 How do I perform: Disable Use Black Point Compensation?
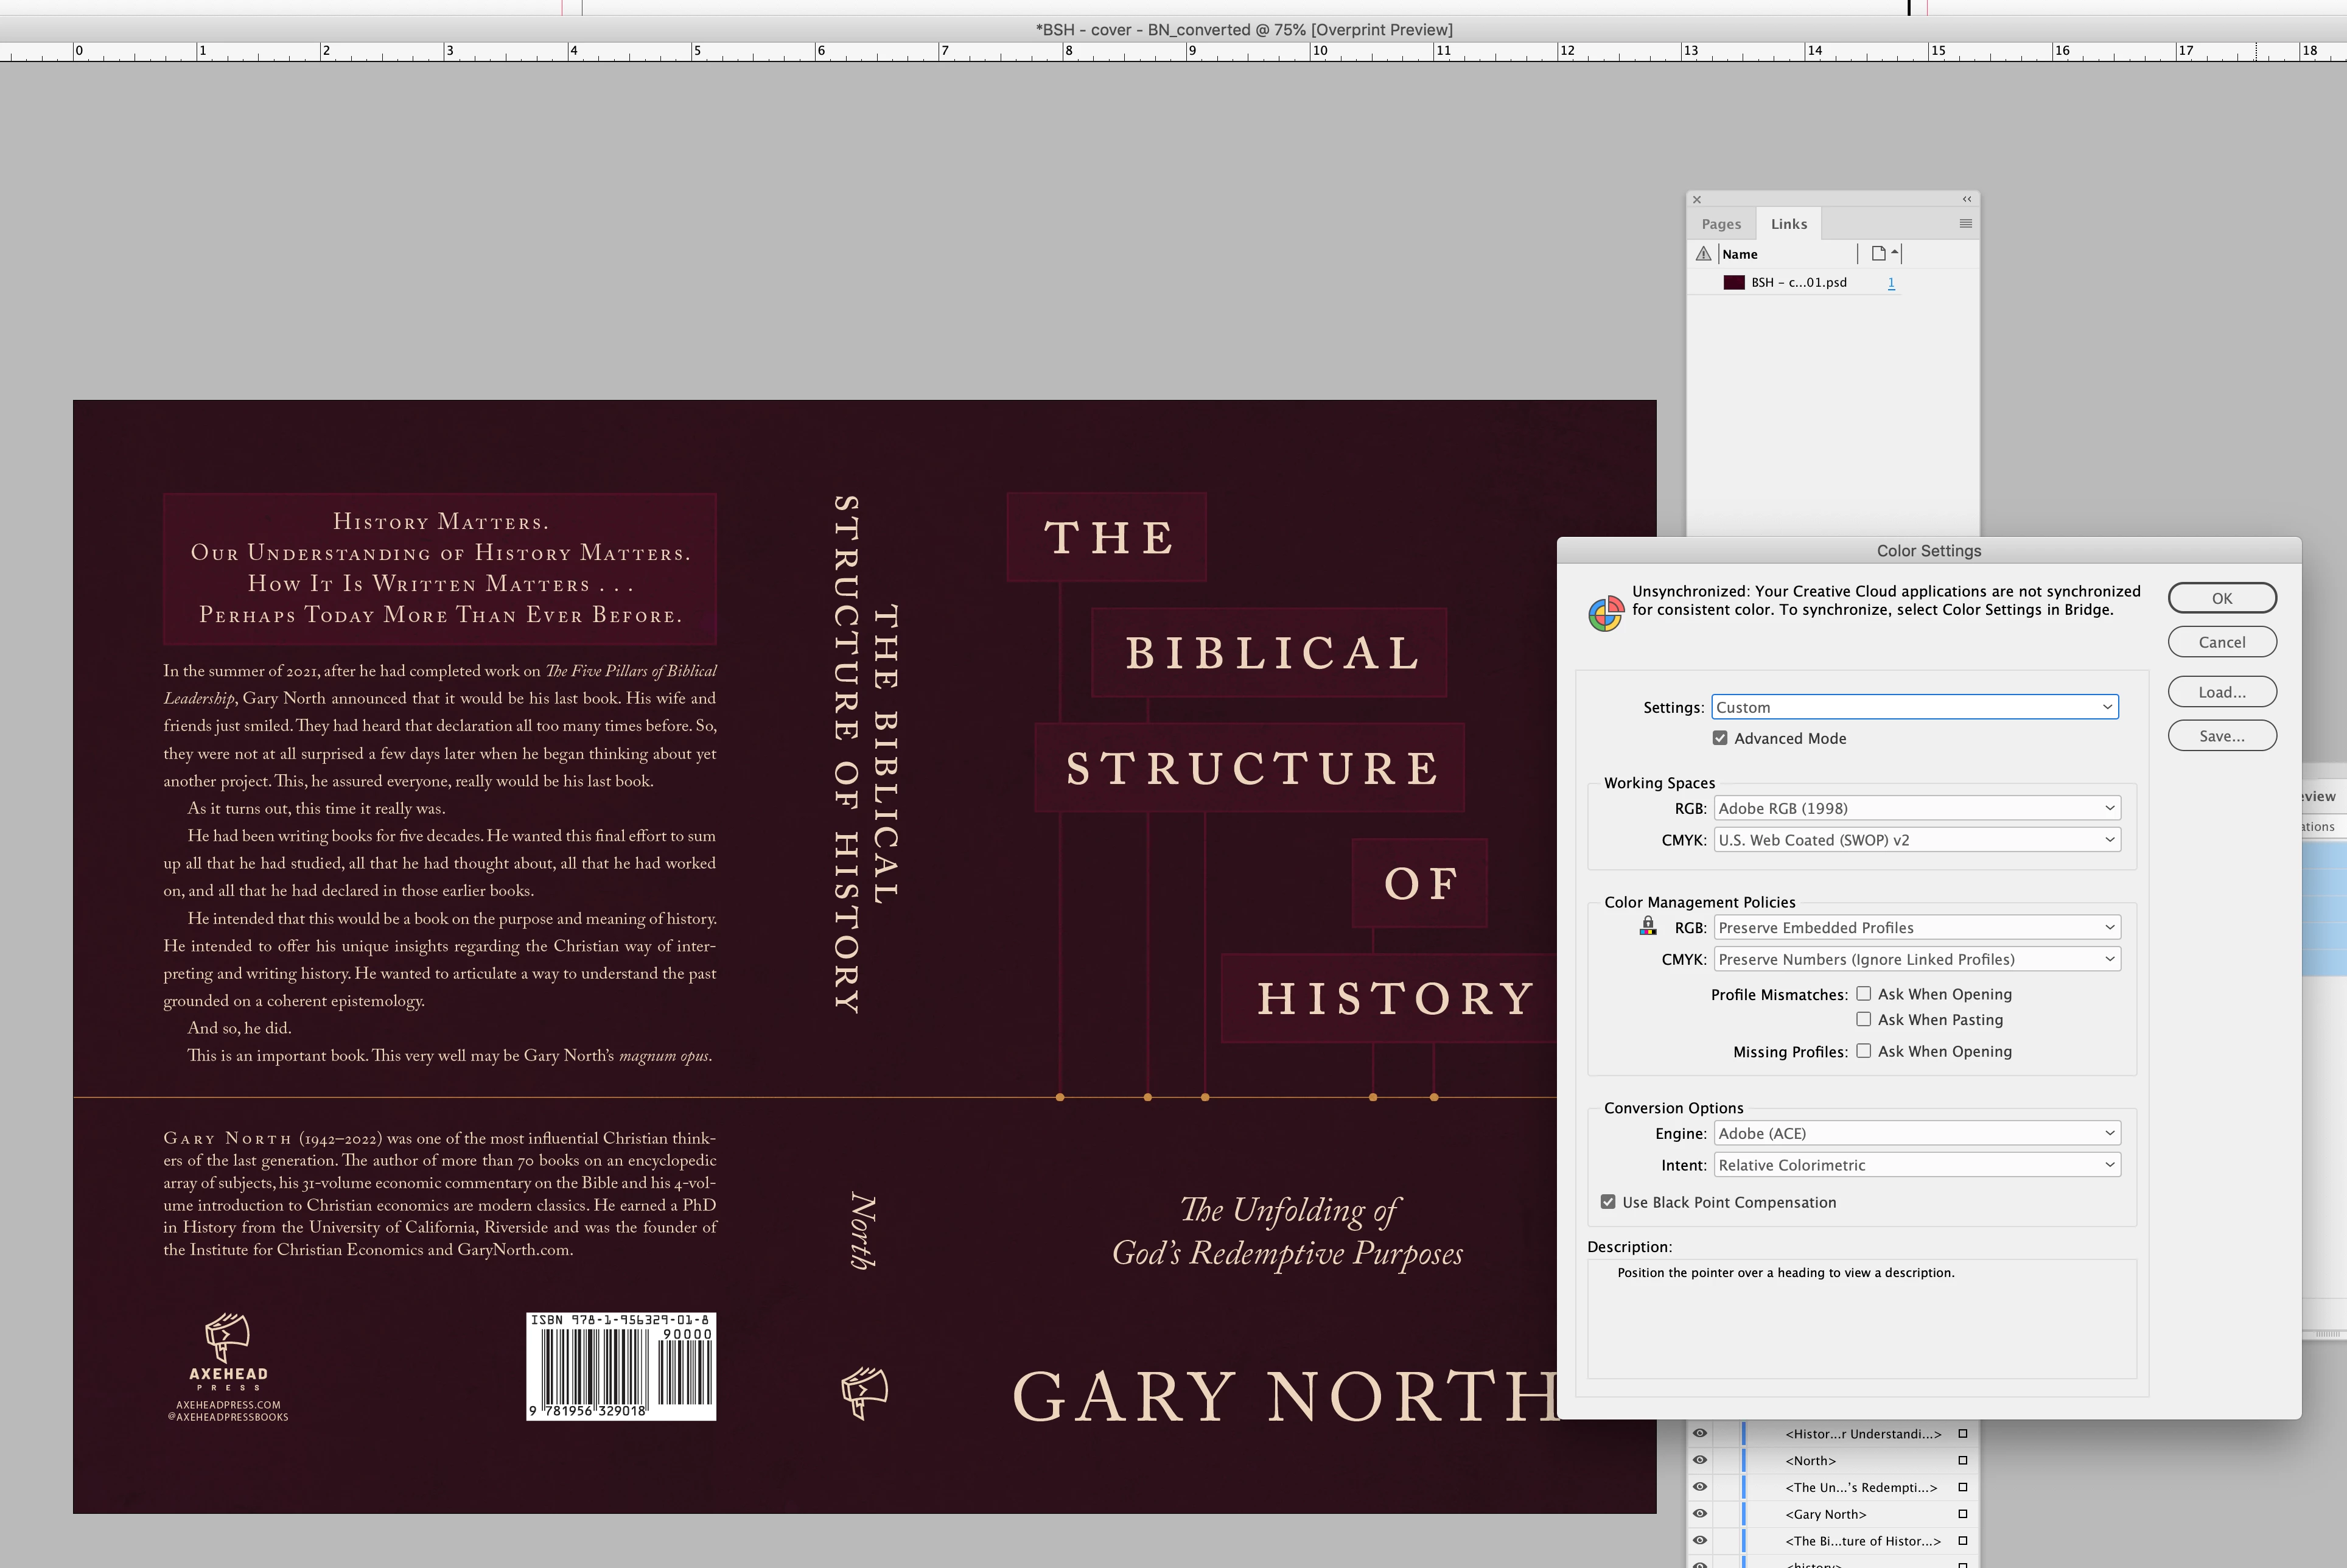coord(1608,1202)
